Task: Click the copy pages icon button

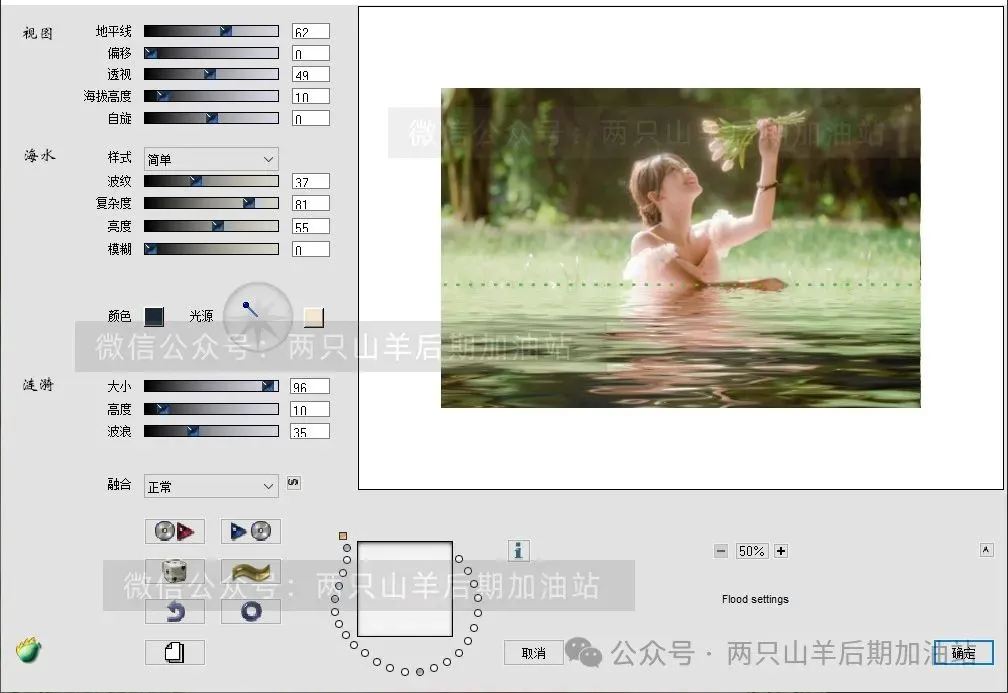Action: [x=175, y=652]
